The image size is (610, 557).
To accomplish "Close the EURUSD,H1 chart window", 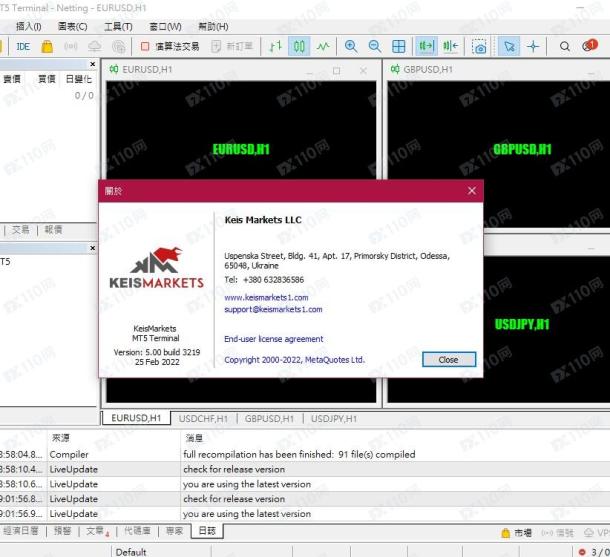I will tap(363, 70).
